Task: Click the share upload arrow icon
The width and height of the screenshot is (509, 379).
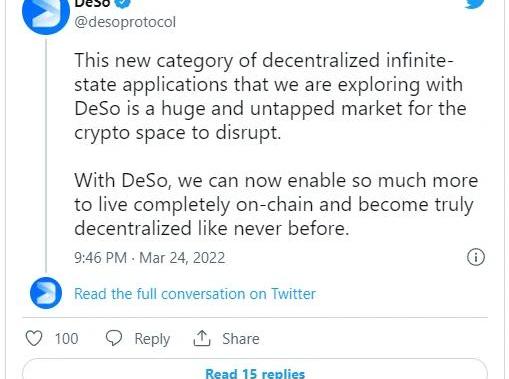Action: [202, 338]
